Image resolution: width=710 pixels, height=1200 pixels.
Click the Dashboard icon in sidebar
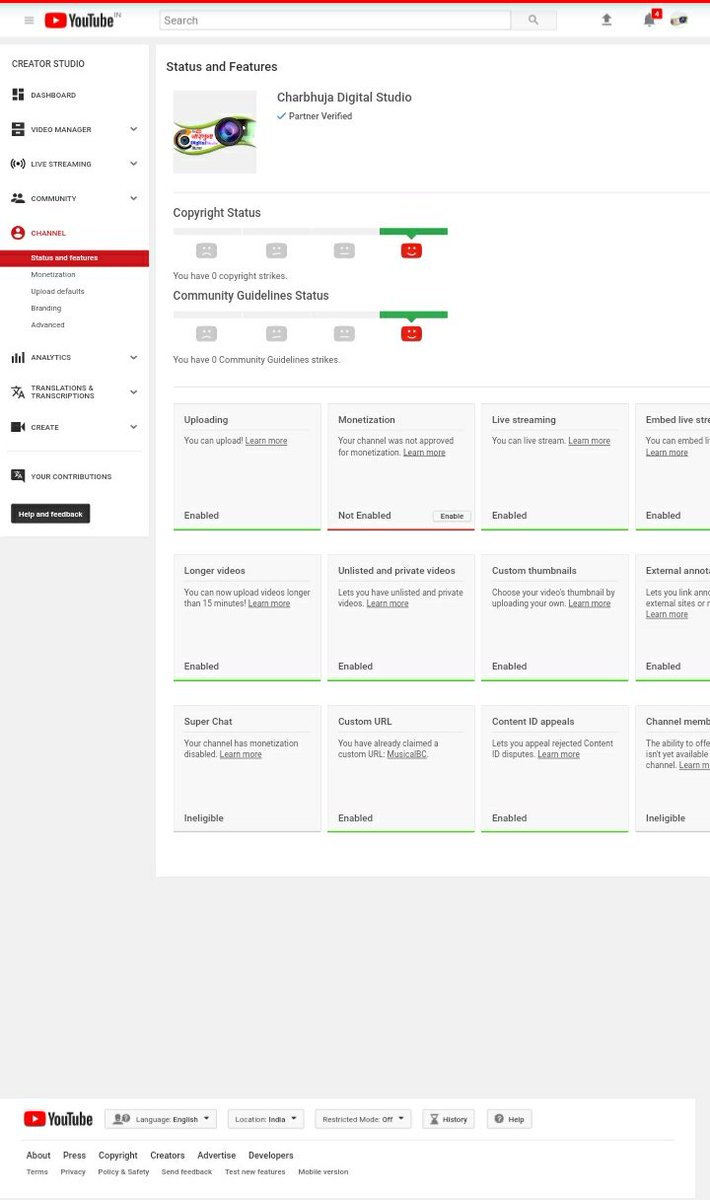click(x=17, y=95)
